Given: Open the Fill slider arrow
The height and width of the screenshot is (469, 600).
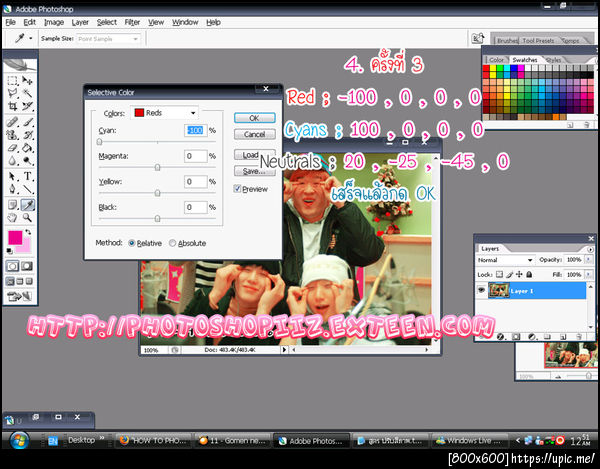Looking at the screenshot, I should pyautogui.click(x=588, y=275).
